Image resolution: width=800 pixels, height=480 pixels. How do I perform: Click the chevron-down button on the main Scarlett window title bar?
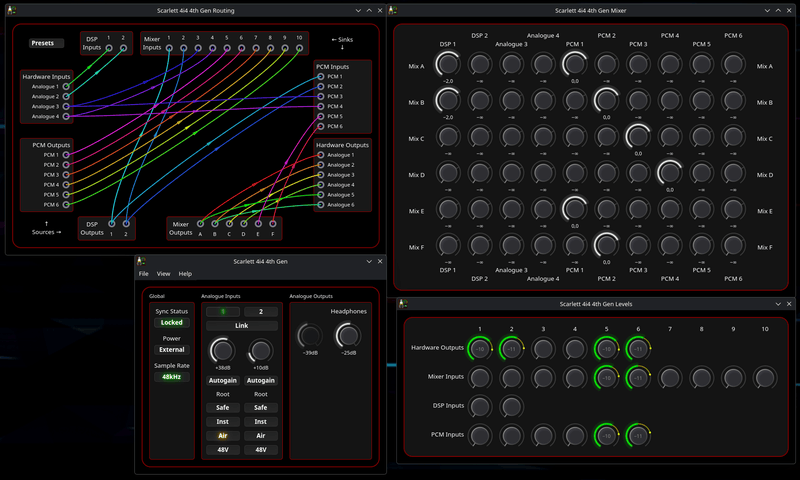369,261
